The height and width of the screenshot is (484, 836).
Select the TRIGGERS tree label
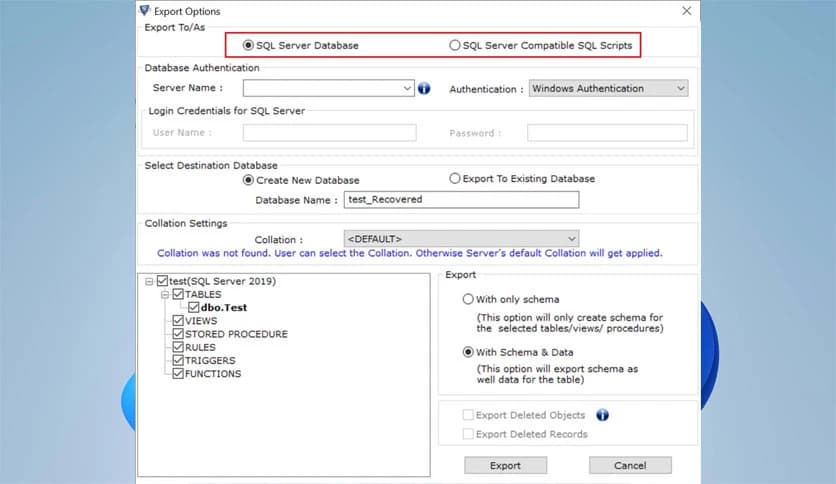click(210, 361)
